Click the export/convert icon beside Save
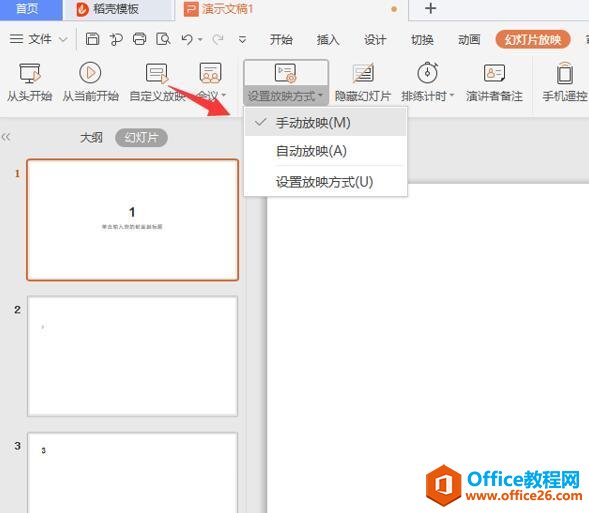589x513 pixels. tap(116, 39)
